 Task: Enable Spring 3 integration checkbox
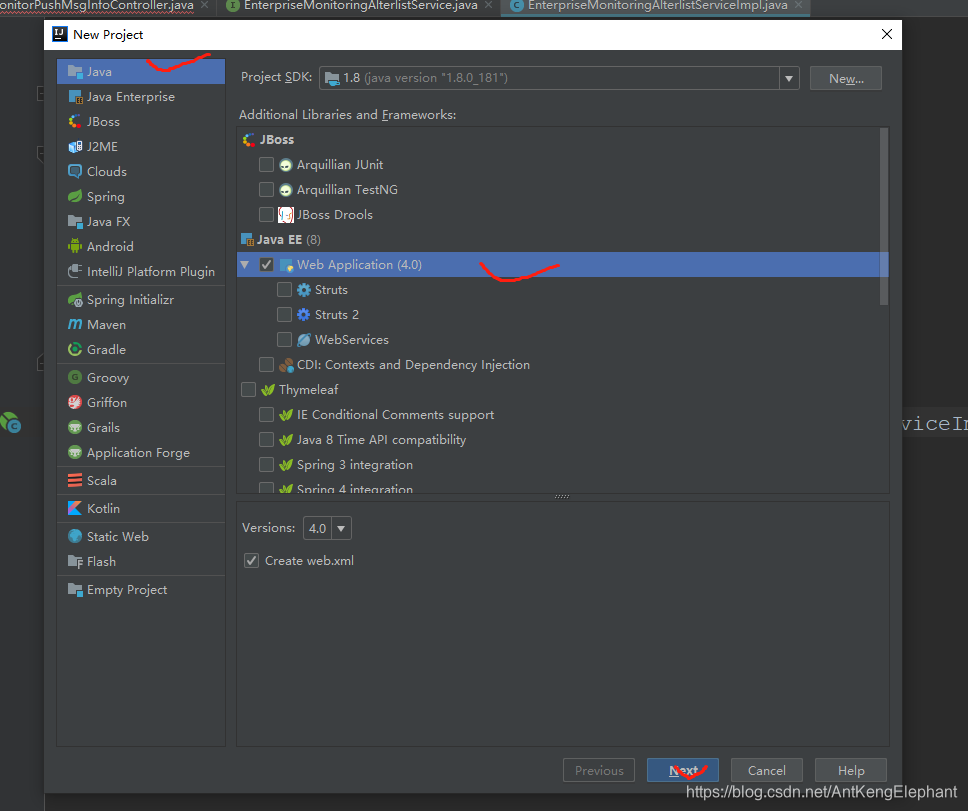click(266, 465)
